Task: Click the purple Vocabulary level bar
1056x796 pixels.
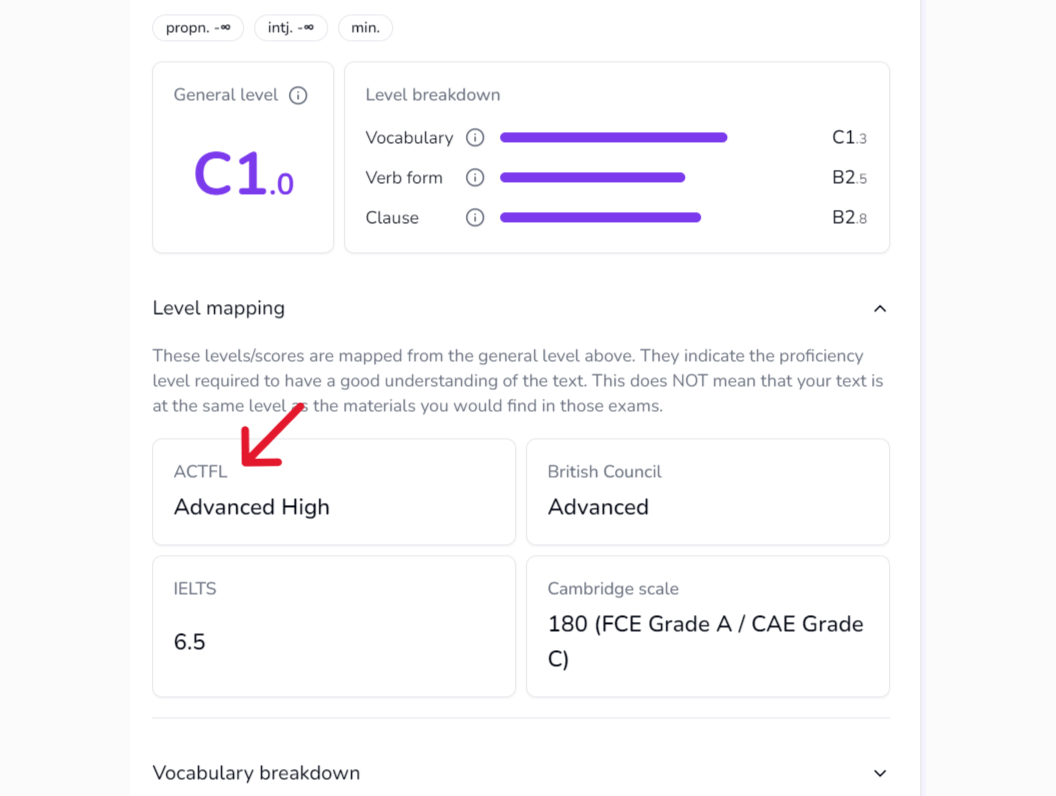Action: coord(613,137)
